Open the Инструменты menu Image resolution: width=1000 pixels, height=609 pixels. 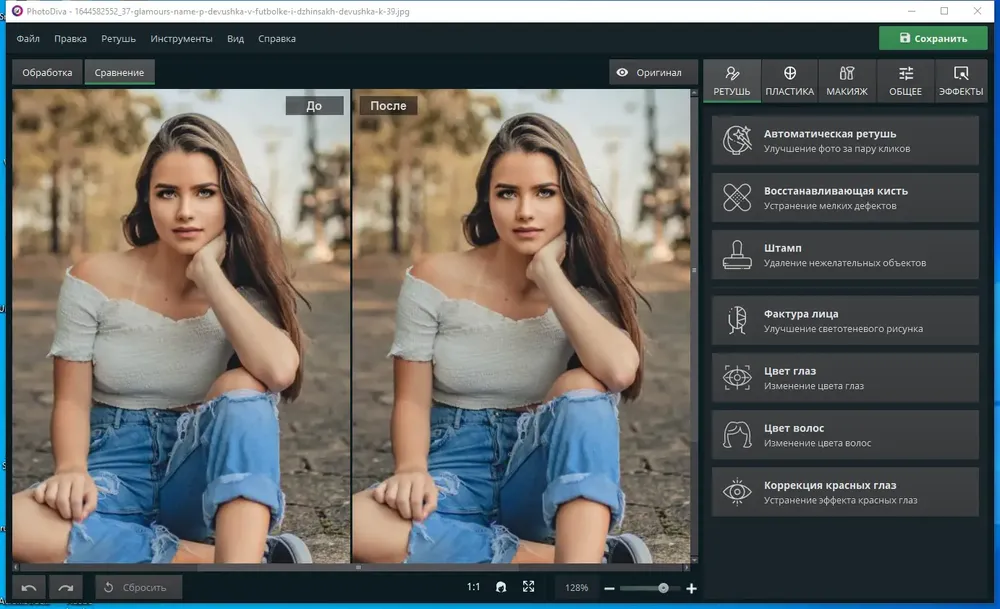[181, 39]
